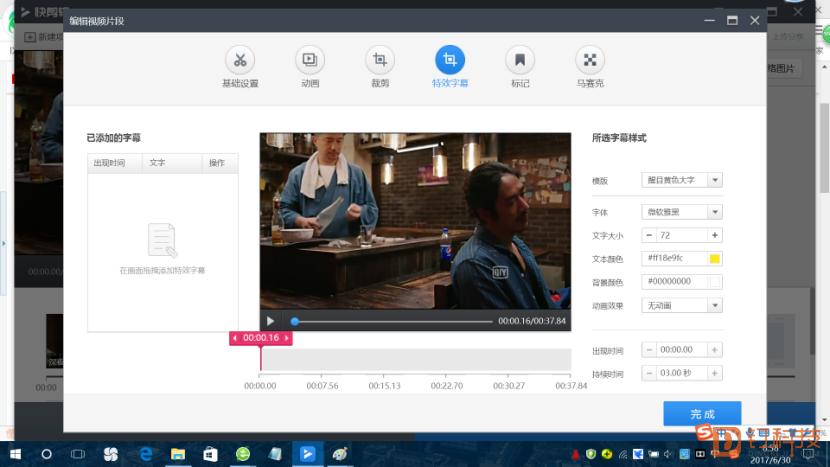Expand the 字体 font dropdown
Viewport: 830px width, 467px height.
[715, 212]
